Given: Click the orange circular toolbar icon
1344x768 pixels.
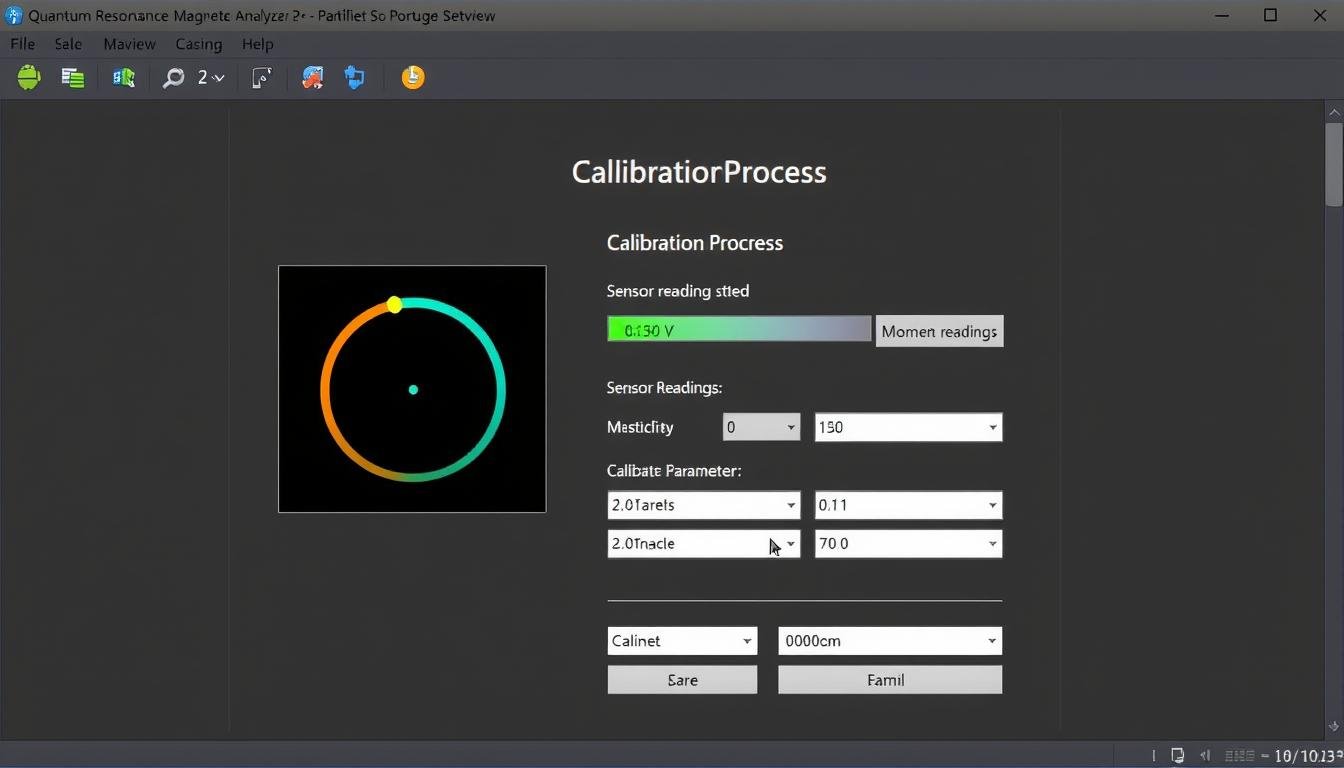Looking at the screenshot, I should tap(413, 78).
